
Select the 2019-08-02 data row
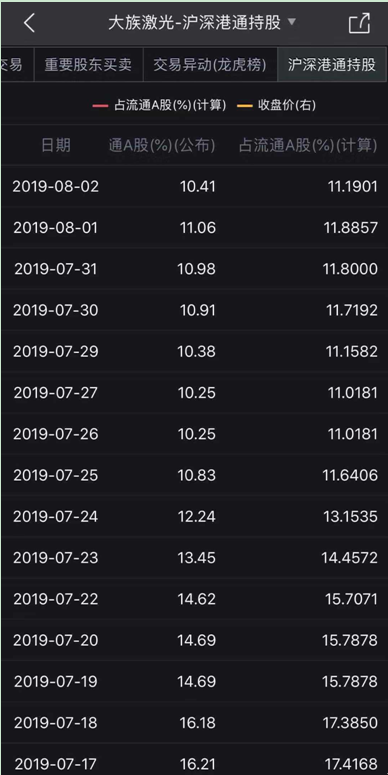pos(194,186)
